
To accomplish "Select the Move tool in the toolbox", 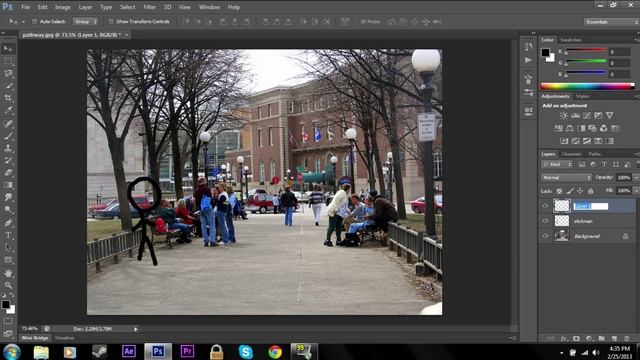I will pos(9,49).
